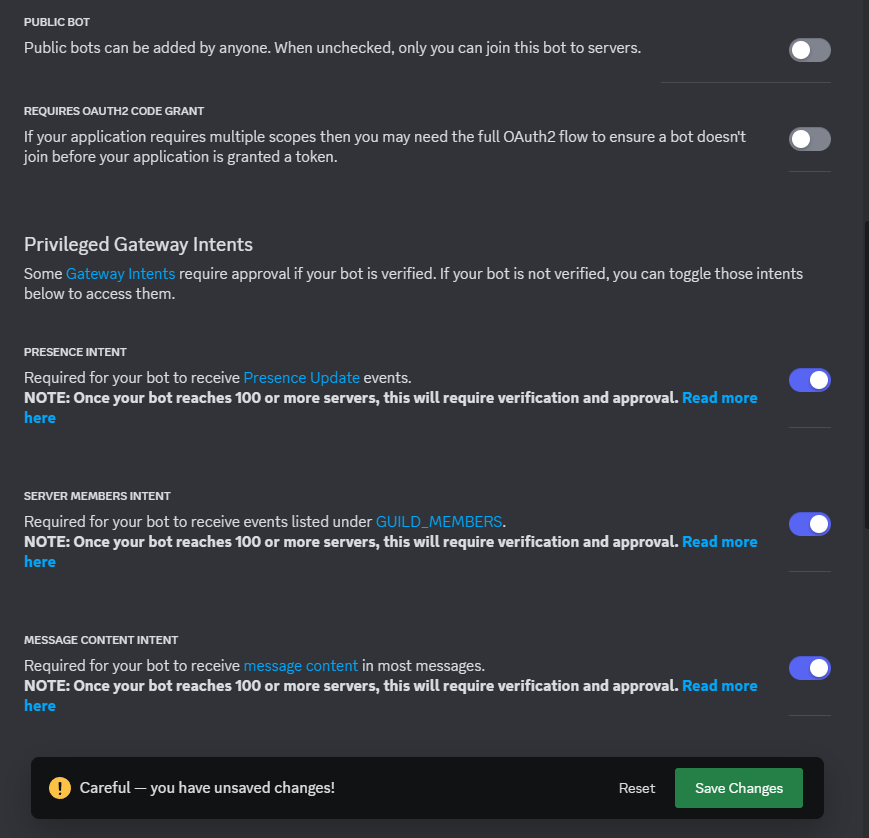
Task: Open the message content link
Action: (300, 665)
